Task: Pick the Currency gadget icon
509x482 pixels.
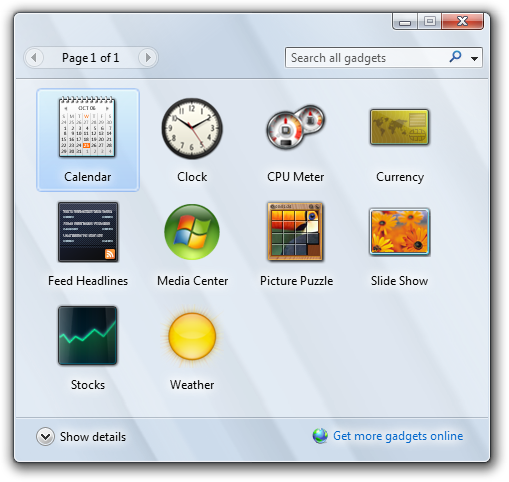Action: pyautogui.click(x=399, y=127)
